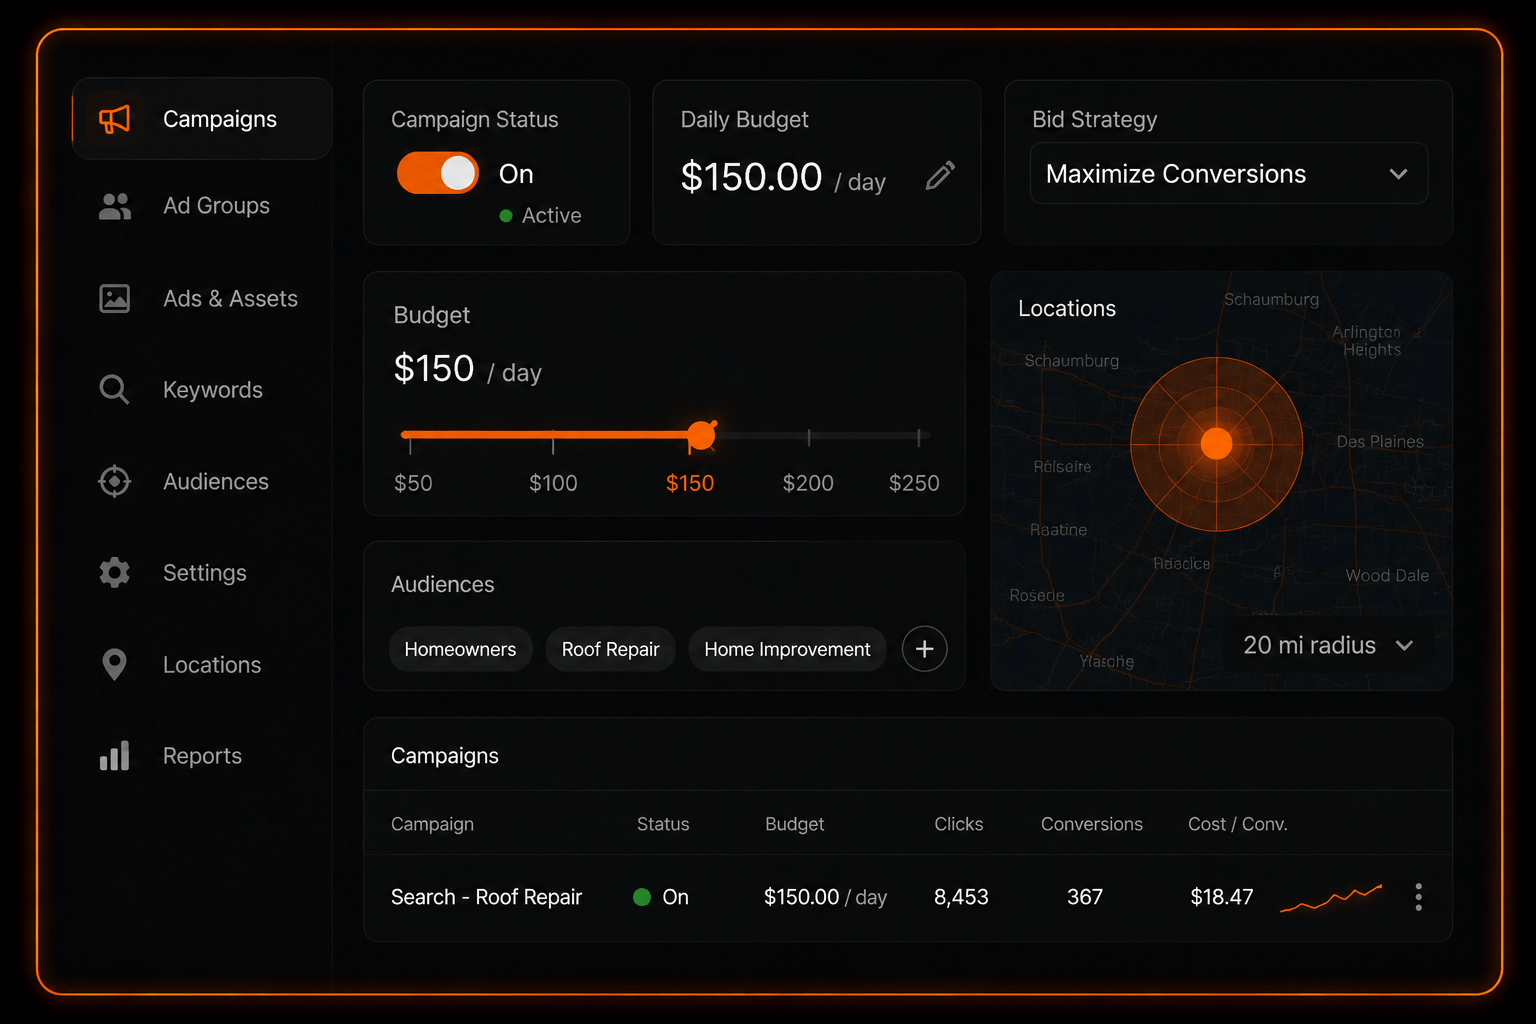The image size is (1536, 1024).
Task: Open the Search - Roof Repair campaign row
Action: (x=908, y=897)
